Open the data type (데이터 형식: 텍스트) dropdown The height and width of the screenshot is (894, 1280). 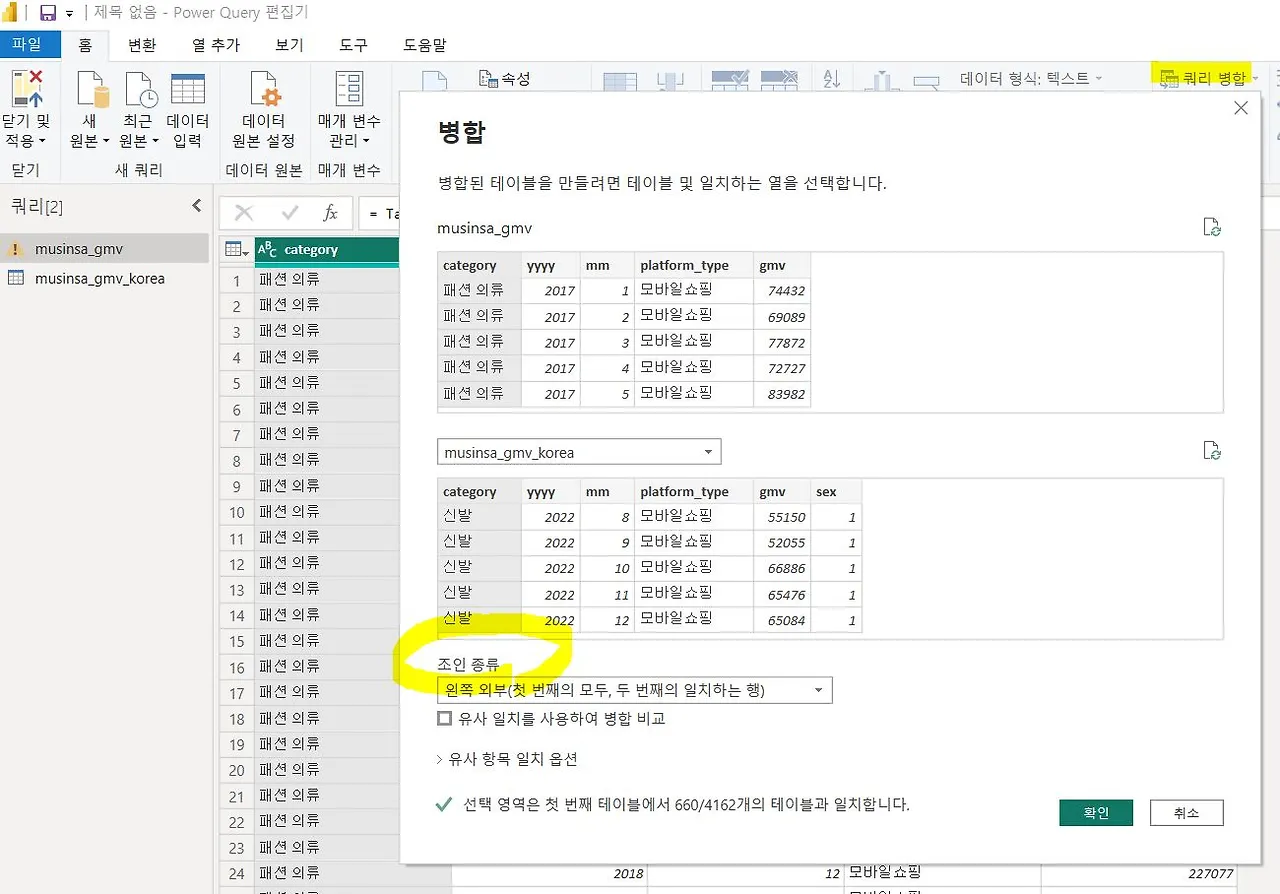1031,78
